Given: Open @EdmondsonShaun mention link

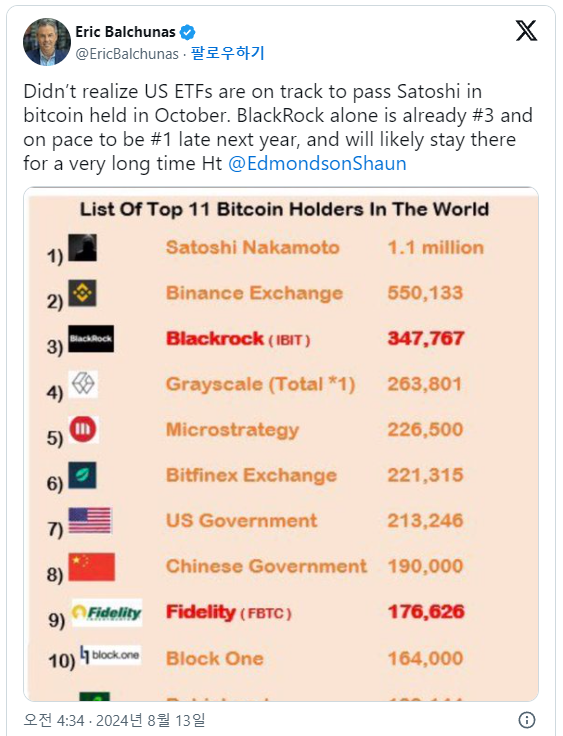Looking at the screenshot, I should pos(317,163).
